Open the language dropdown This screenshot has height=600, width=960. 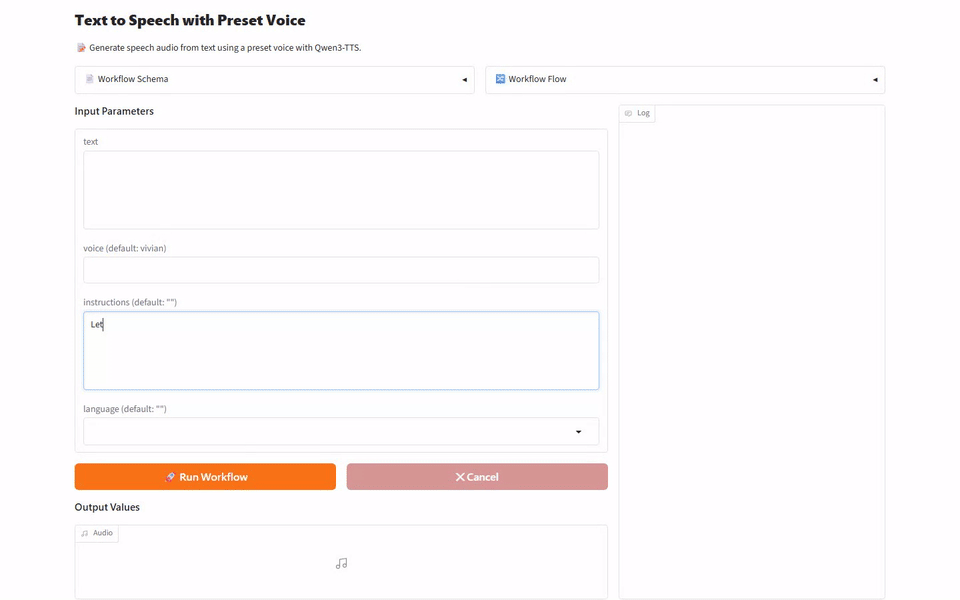pyautogui.click(x=341, y=432)
